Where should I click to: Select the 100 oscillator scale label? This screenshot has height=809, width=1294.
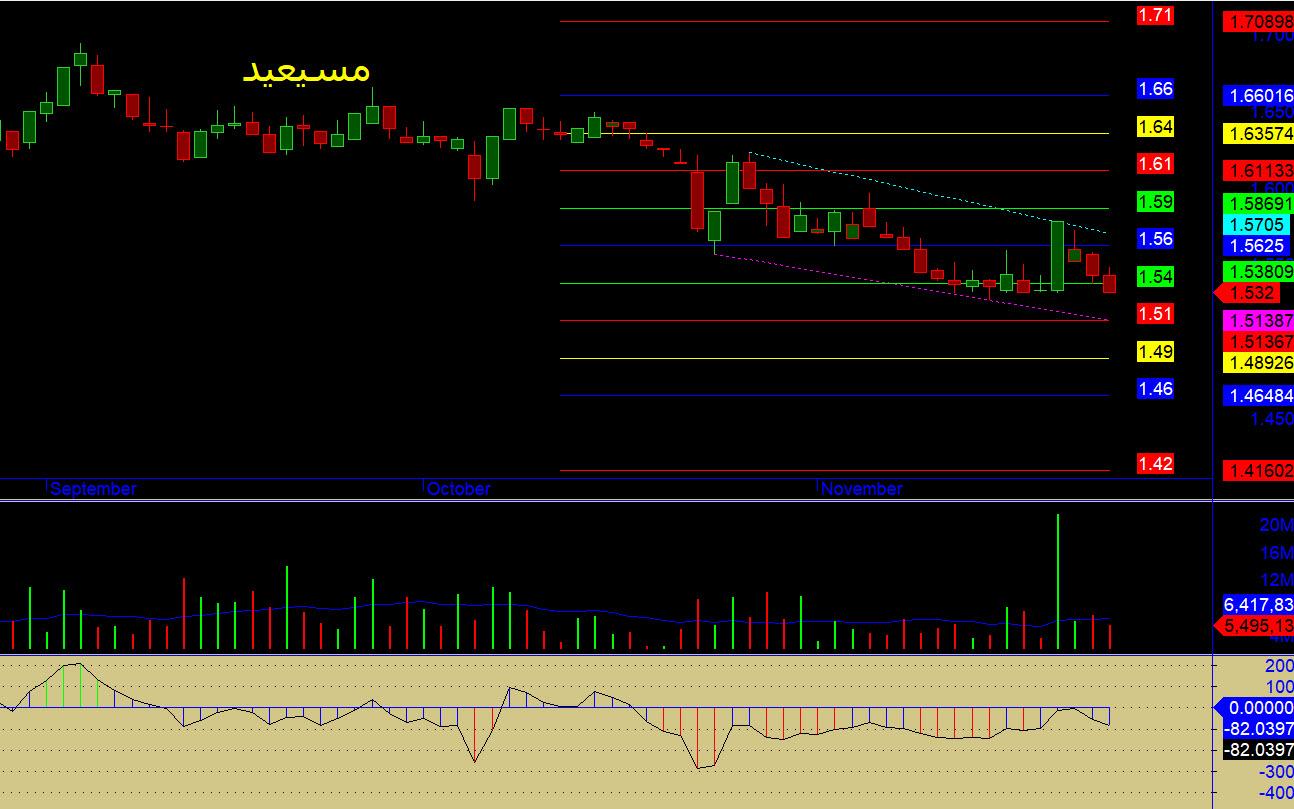(x=1279, y=687)
